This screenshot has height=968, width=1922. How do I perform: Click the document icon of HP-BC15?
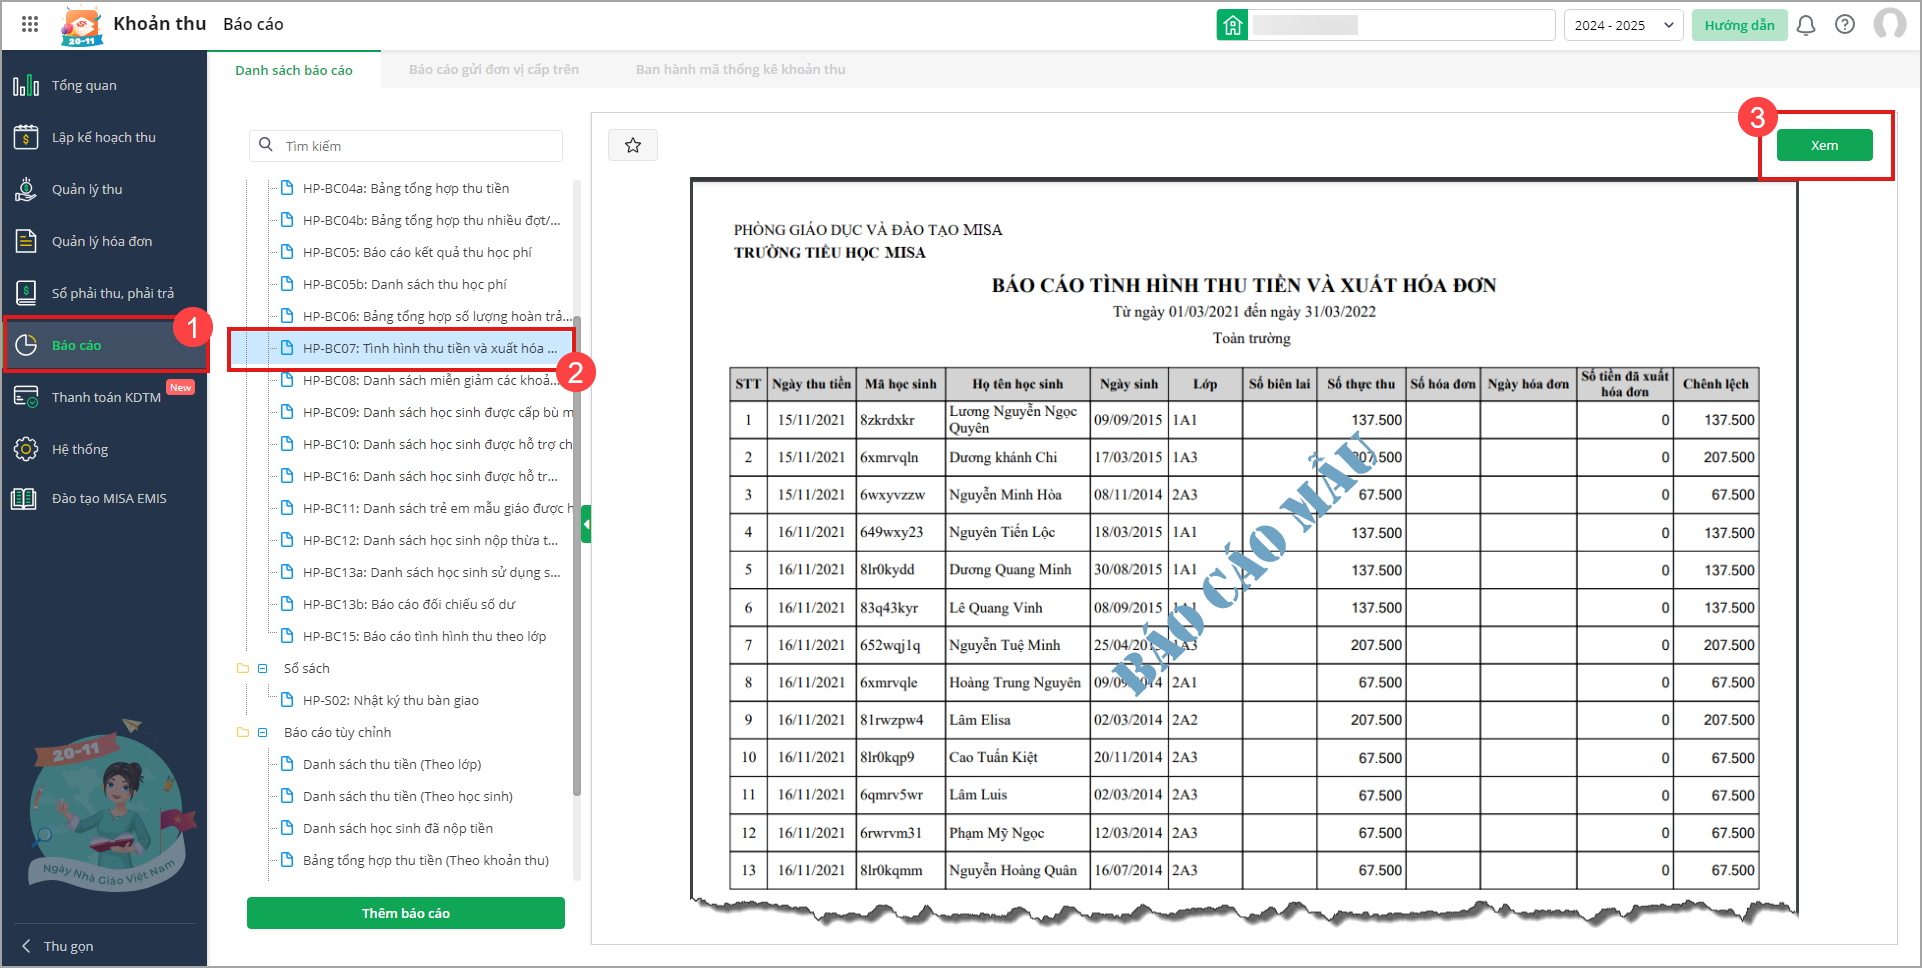287,636
